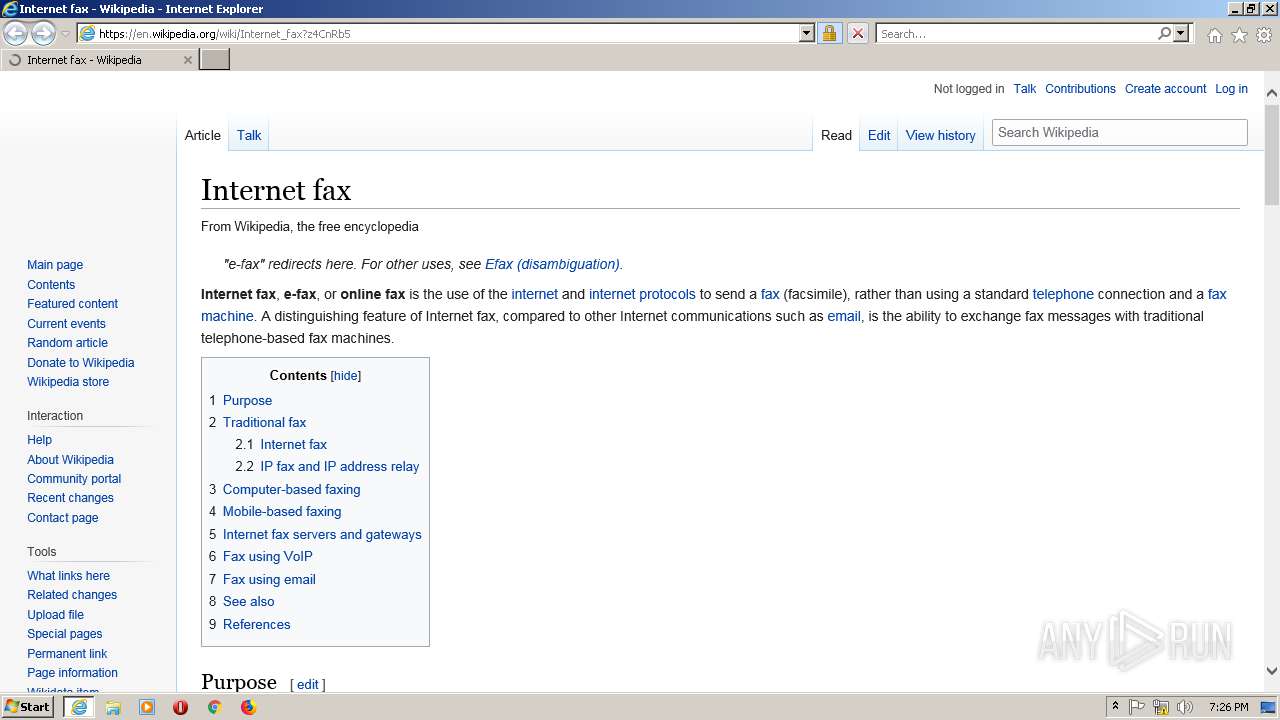Click the Log in link
Screen dimensions: 1280x720
click(x=1231, y=89)
